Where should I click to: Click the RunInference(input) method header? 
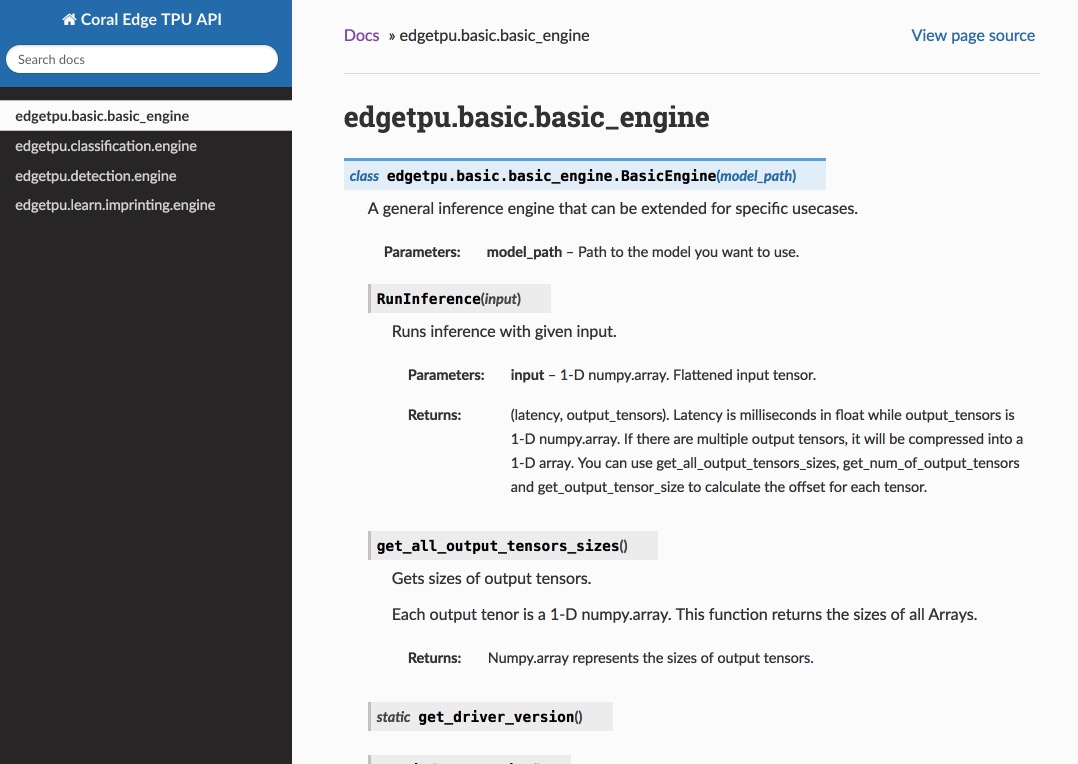(x=459, y=298)
